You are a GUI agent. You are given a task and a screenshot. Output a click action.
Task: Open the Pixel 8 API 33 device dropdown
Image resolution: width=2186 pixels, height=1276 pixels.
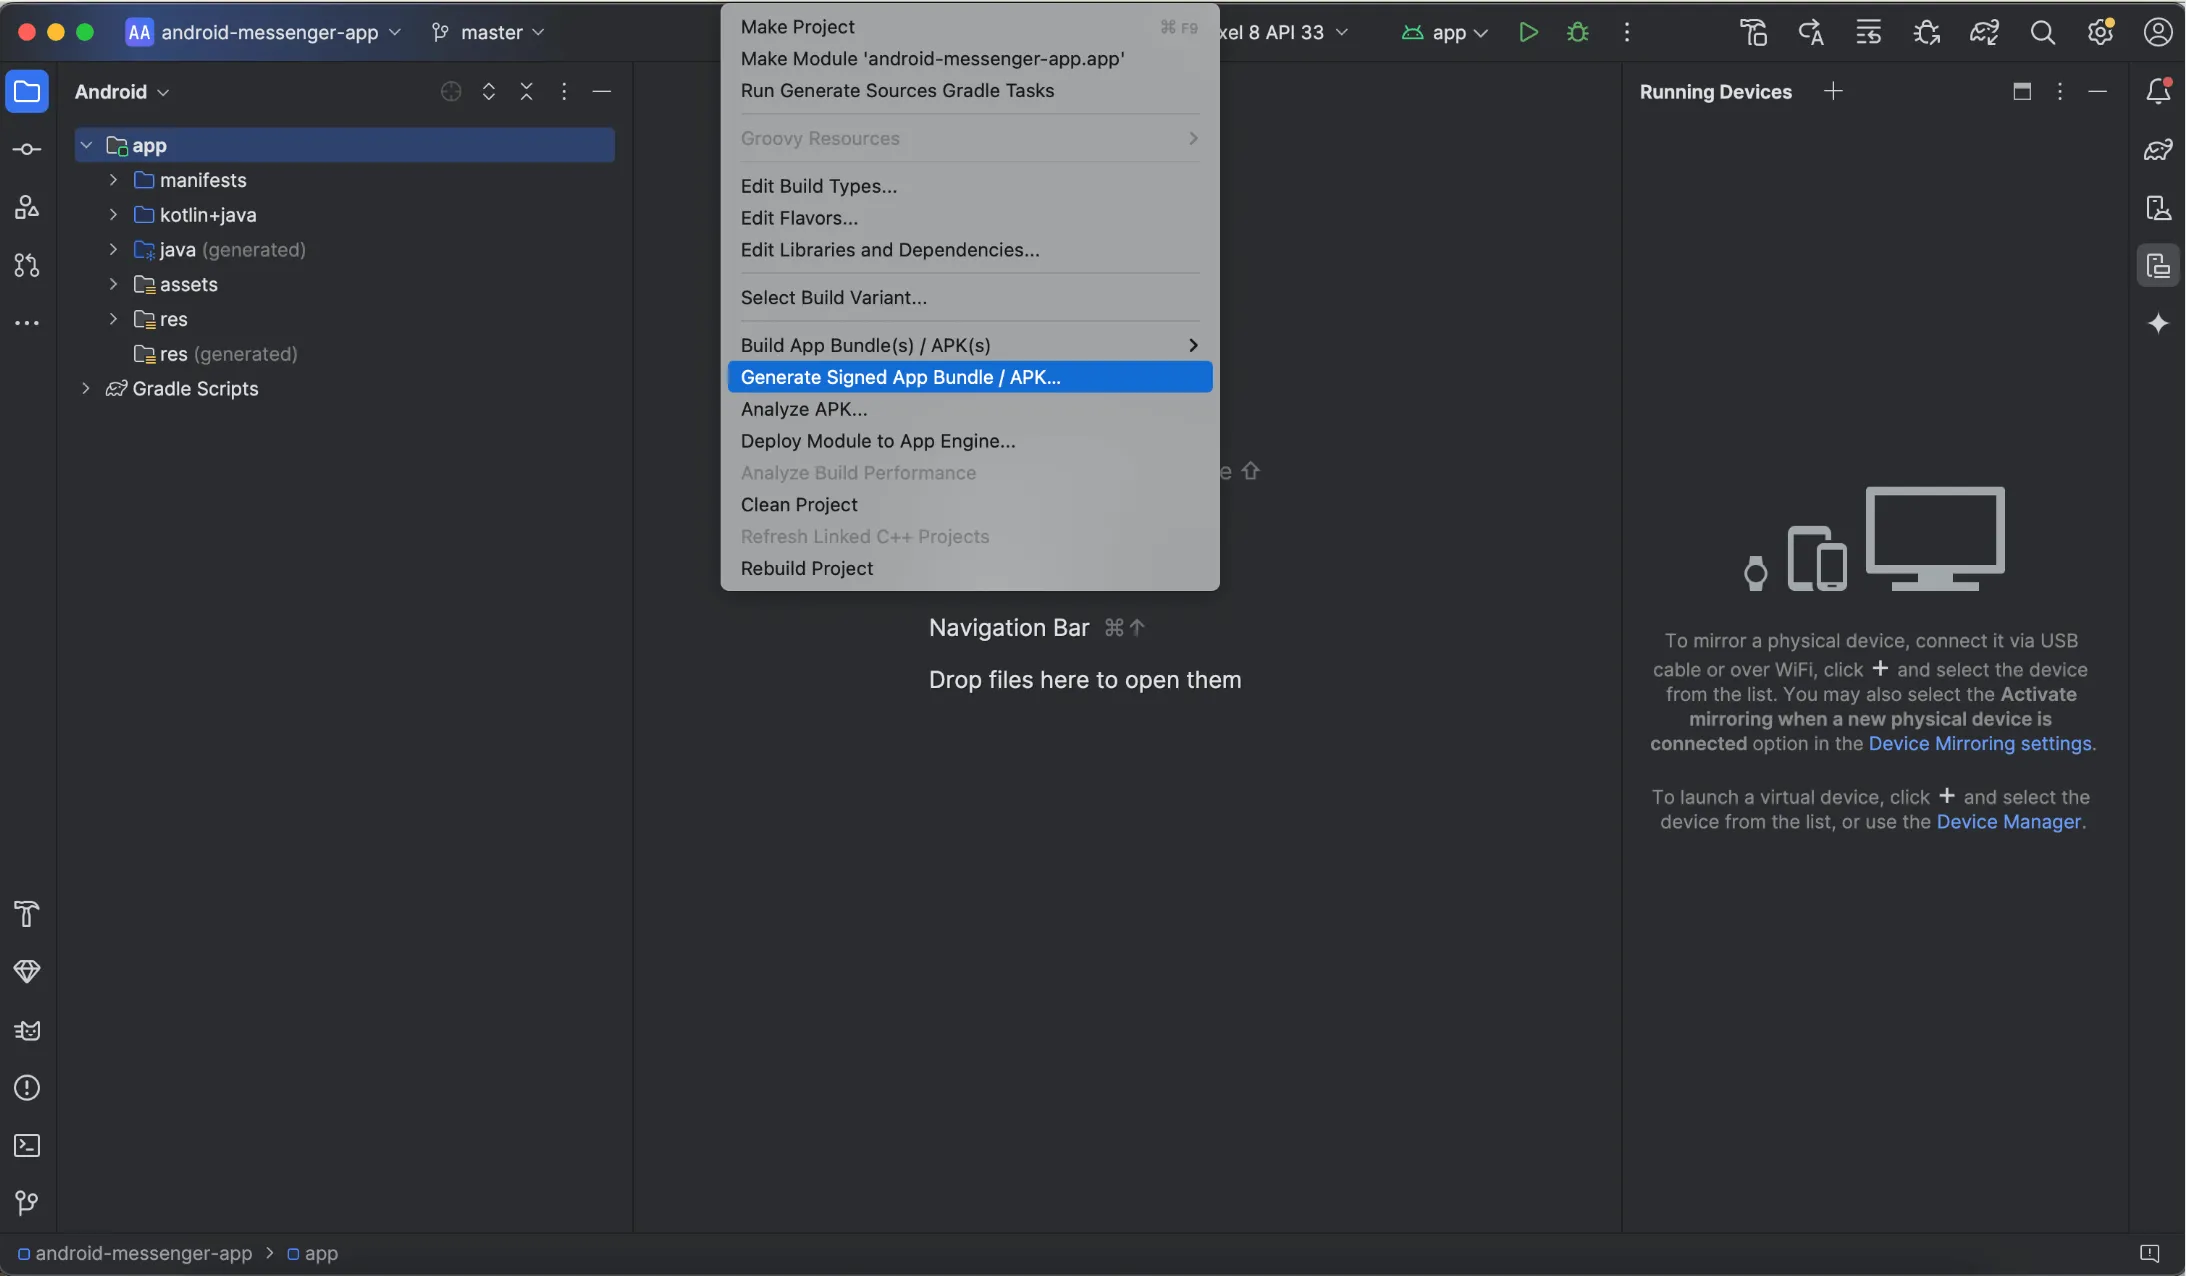[1285, 32]
